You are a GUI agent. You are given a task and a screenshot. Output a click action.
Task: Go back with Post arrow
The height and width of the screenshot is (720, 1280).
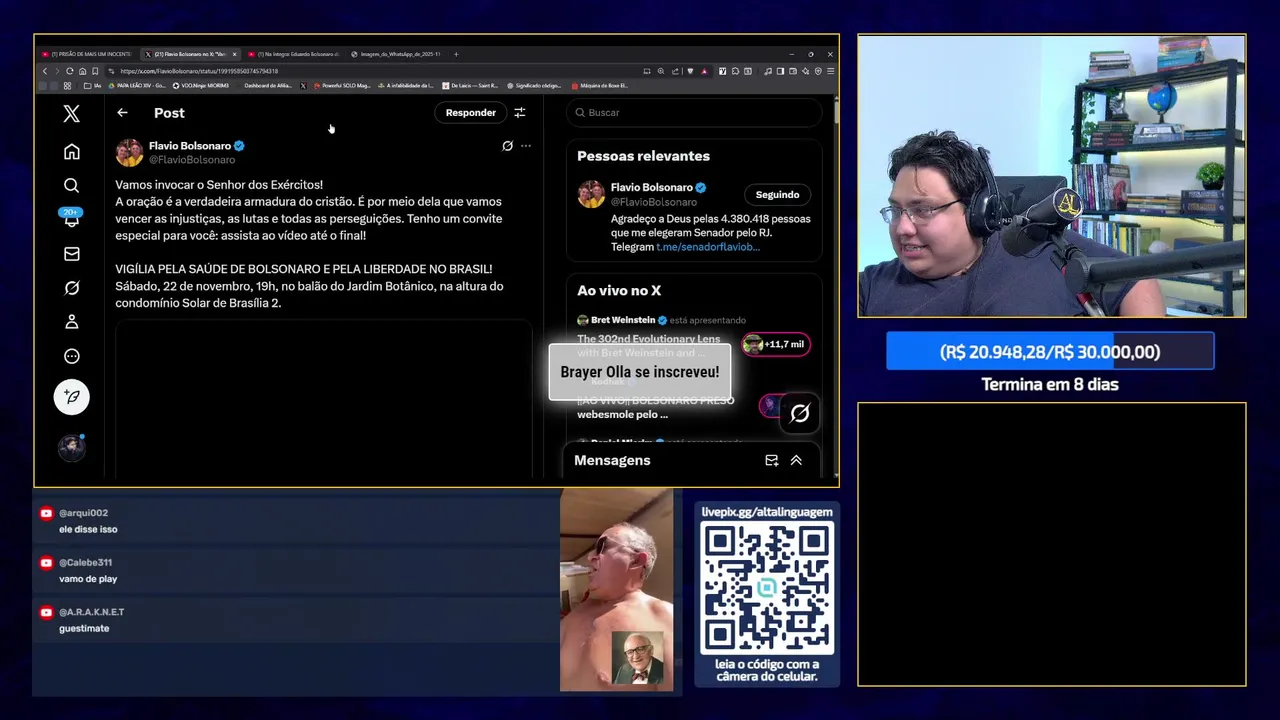point(122,113)
